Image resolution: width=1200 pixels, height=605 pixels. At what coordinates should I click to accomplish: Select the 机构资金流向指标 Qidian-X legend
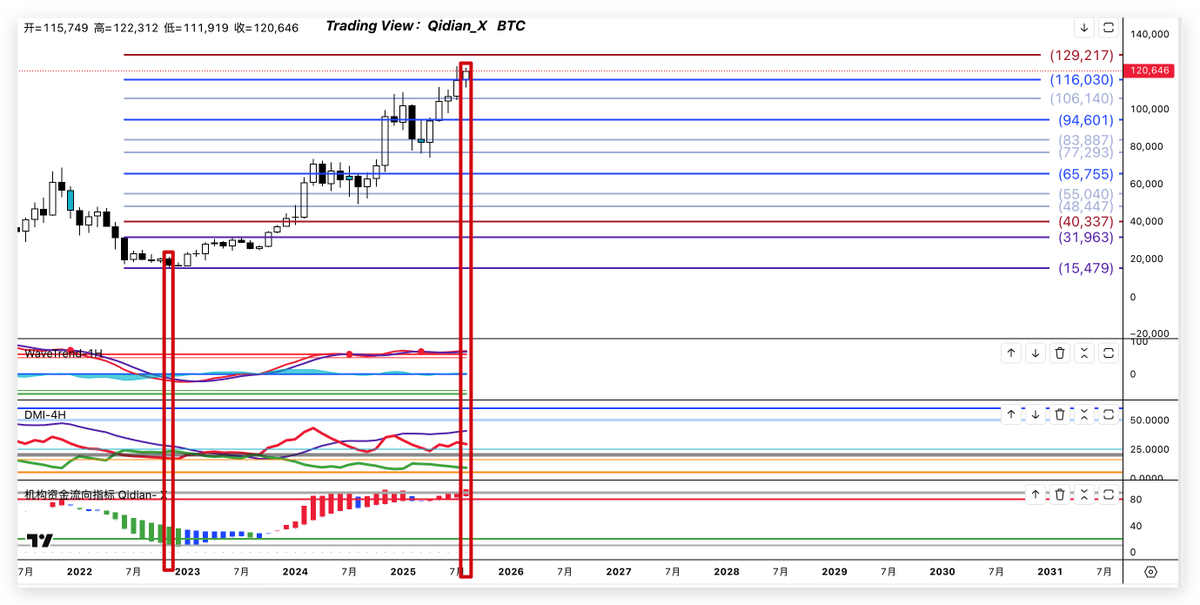pyautogui.click(x=97, y=495)
